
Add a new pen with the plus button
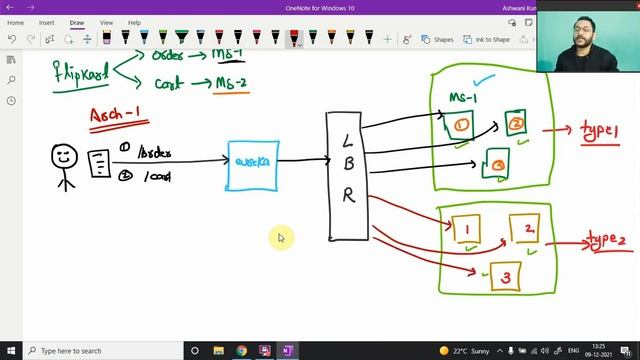pos(387,39)
